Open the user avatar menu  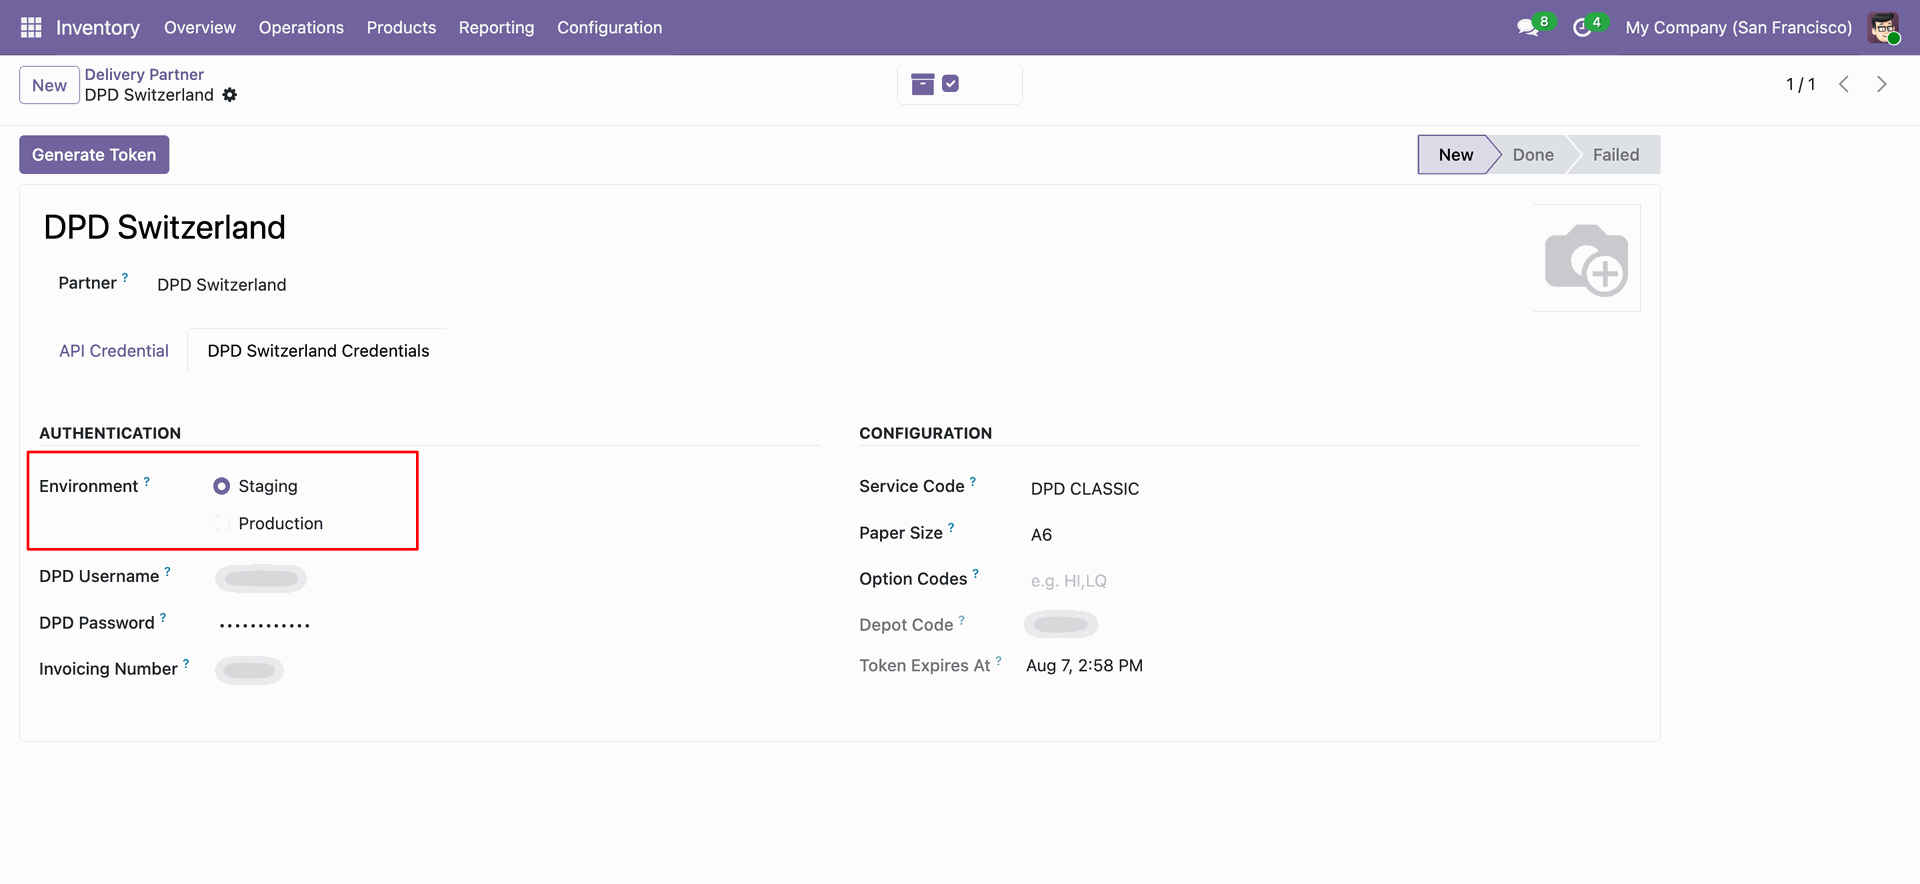point(1884,27)
